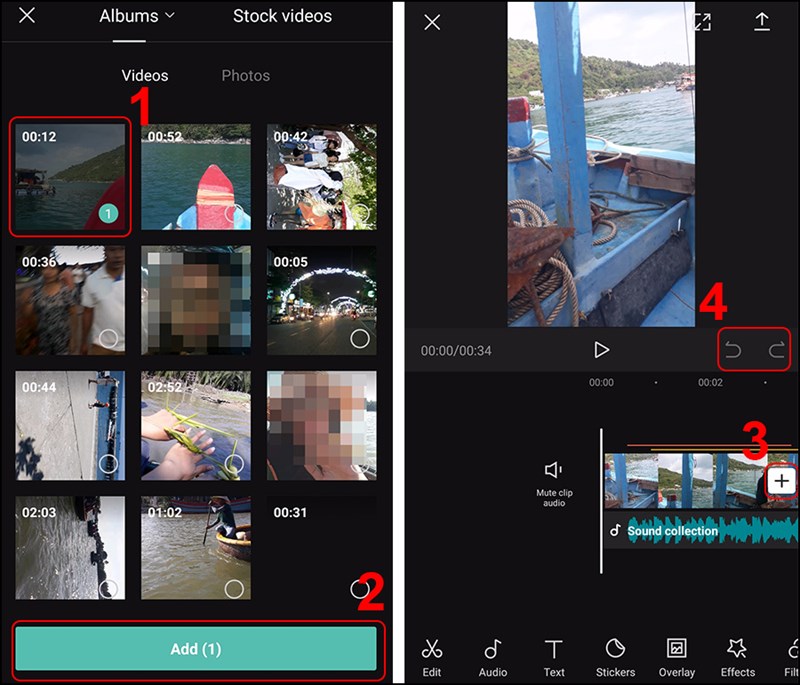Tap the Add (1) button
This screenshot has height=685, width=800.
coord(196,648)
